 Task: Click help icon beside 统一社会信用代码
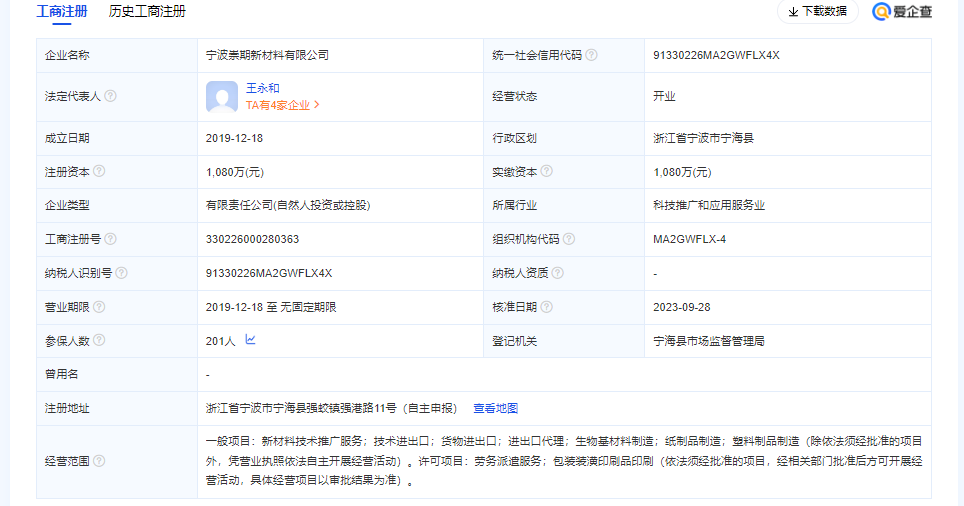pos(591,55)
